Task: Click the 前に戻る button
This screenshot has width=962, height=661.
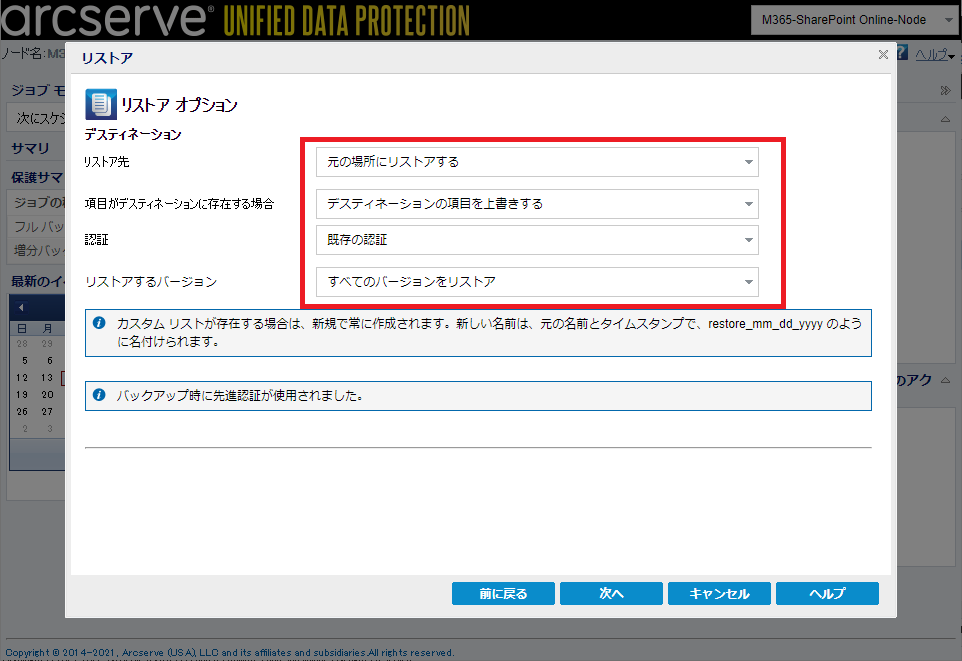Action: [x=503, y=593]
